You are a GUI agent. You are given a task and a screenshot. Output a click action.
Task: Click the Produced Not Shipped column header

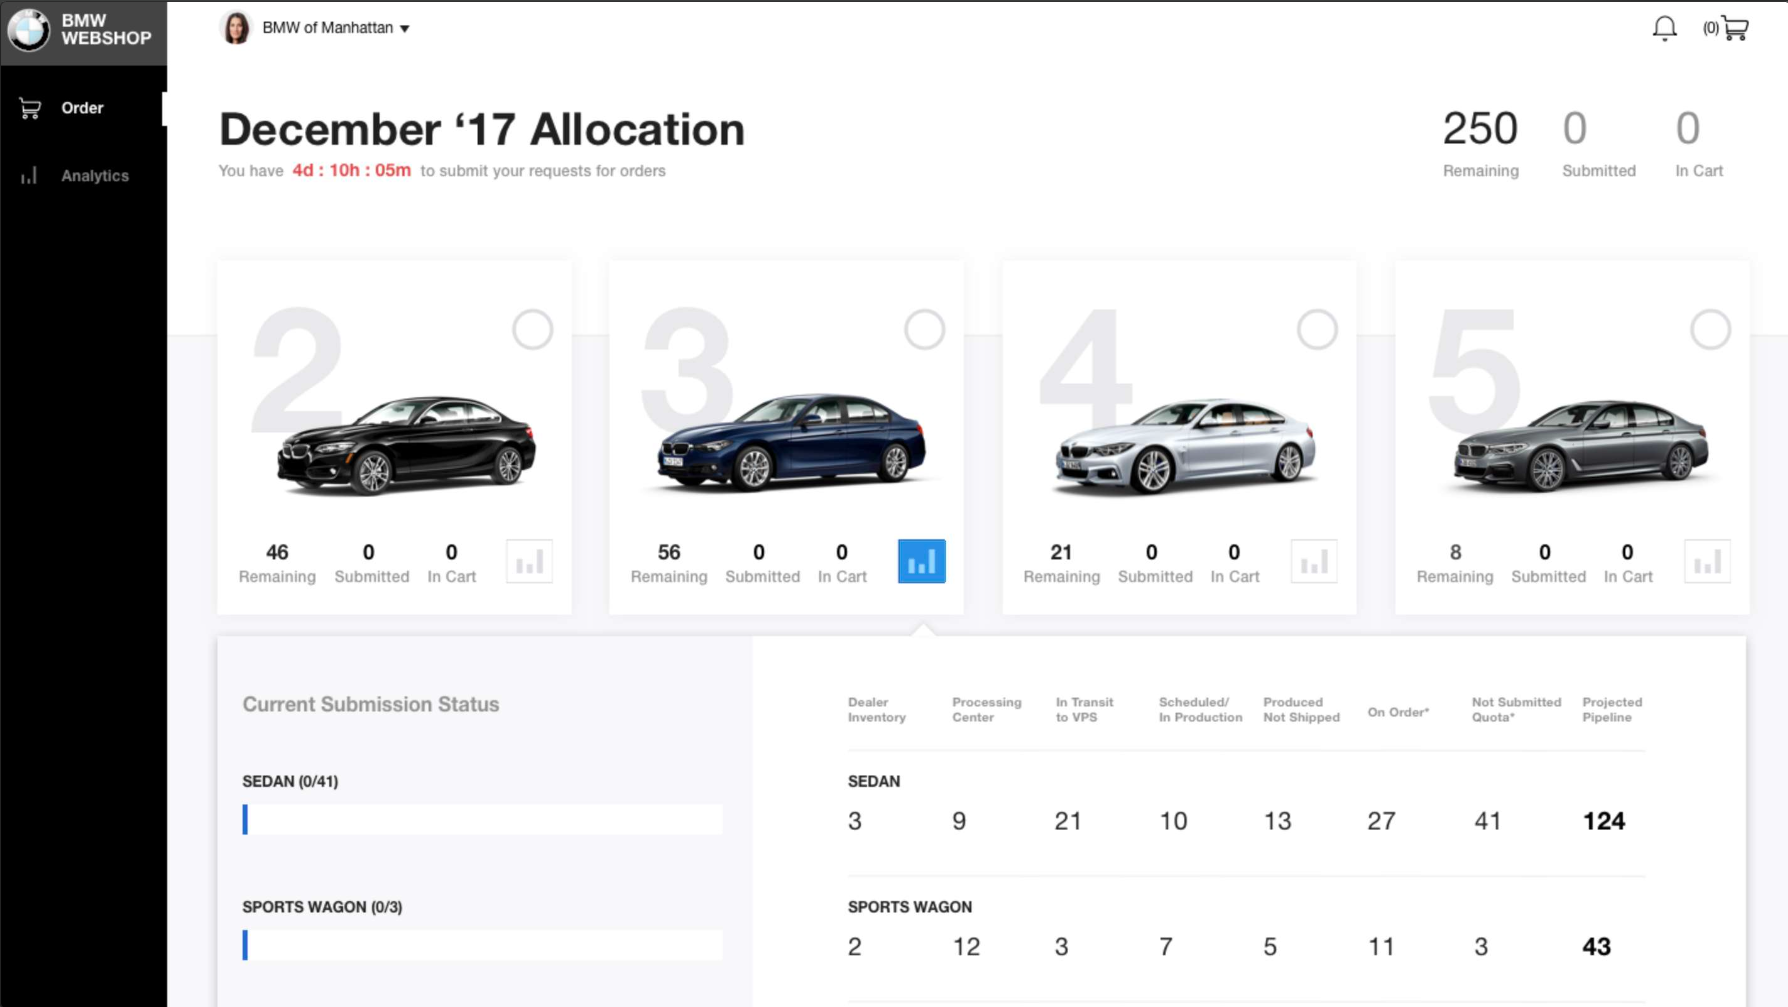coord(1301,710)
